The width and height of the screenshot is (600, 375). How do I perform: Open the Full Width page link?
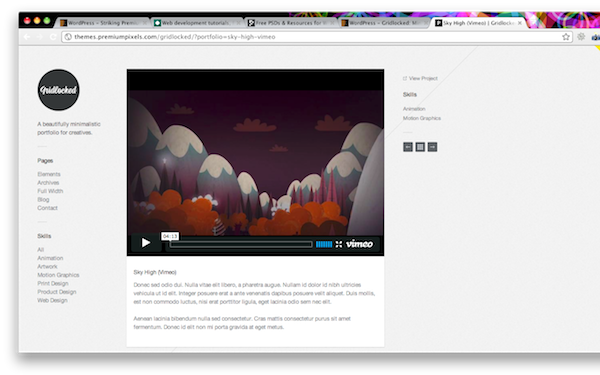pos(50,191)
